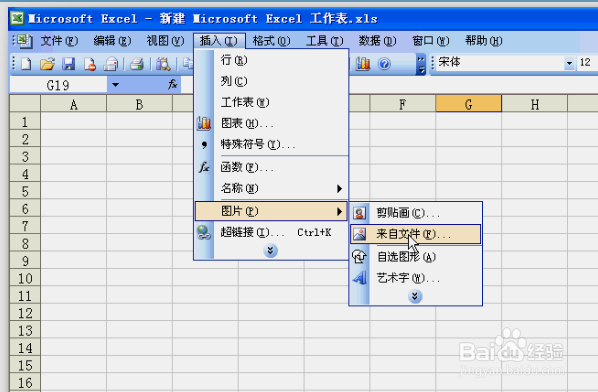This screenshot has height=392, width=598.
Task: Choose 工作表(W) from the Insert menu
Action: [271, 102]
